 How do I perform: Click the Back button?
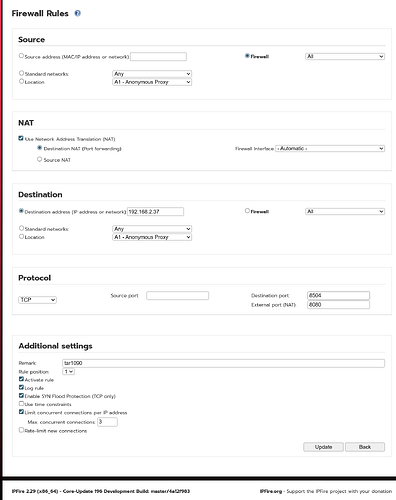coord(365,447)
